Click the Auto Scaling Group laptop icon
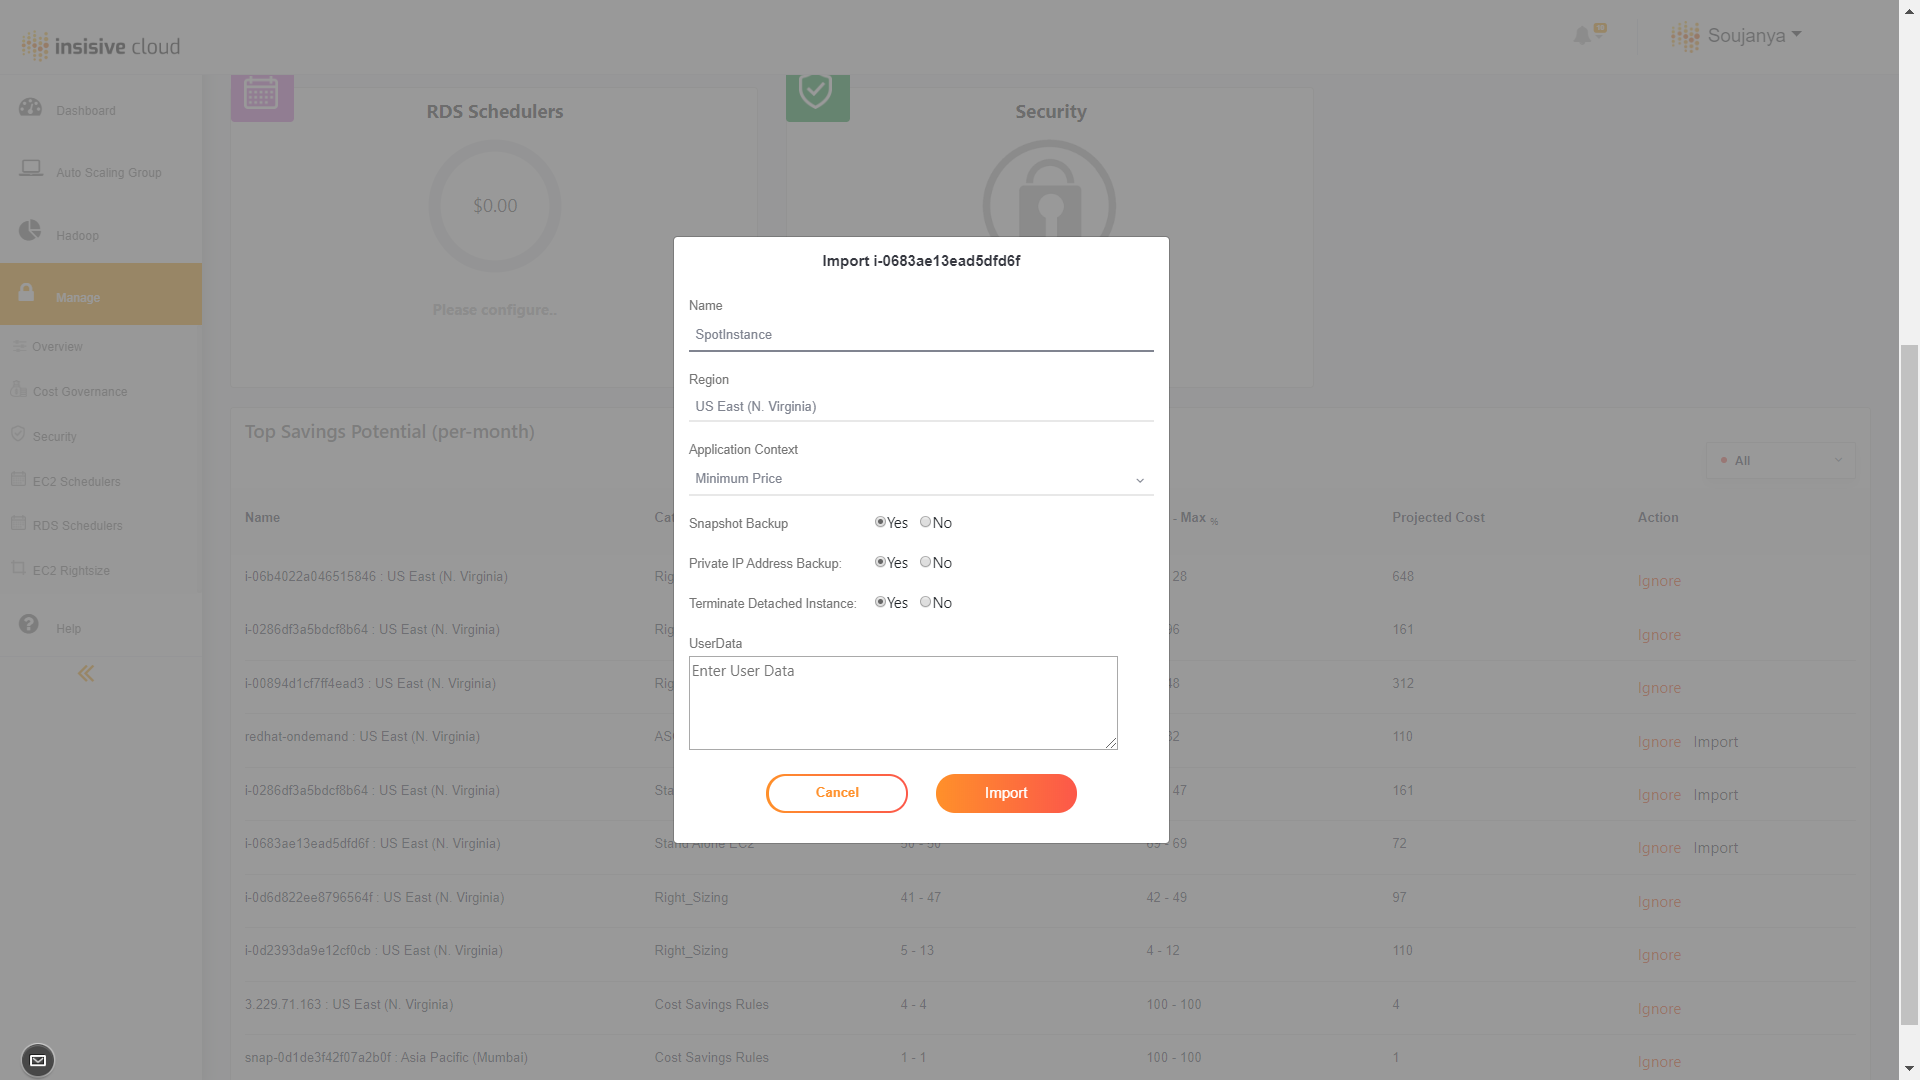The image size is (1920, 1080). [31, 168]
